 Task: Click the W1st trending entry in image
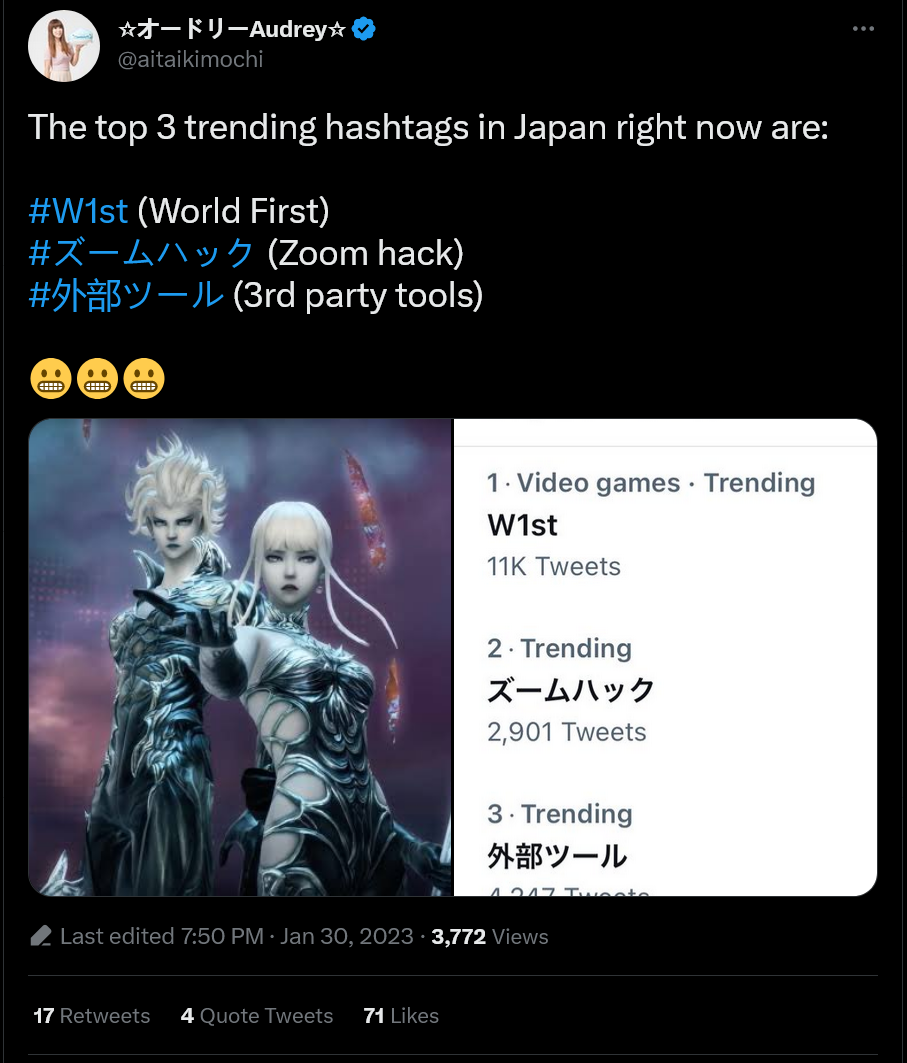[651, 525]
